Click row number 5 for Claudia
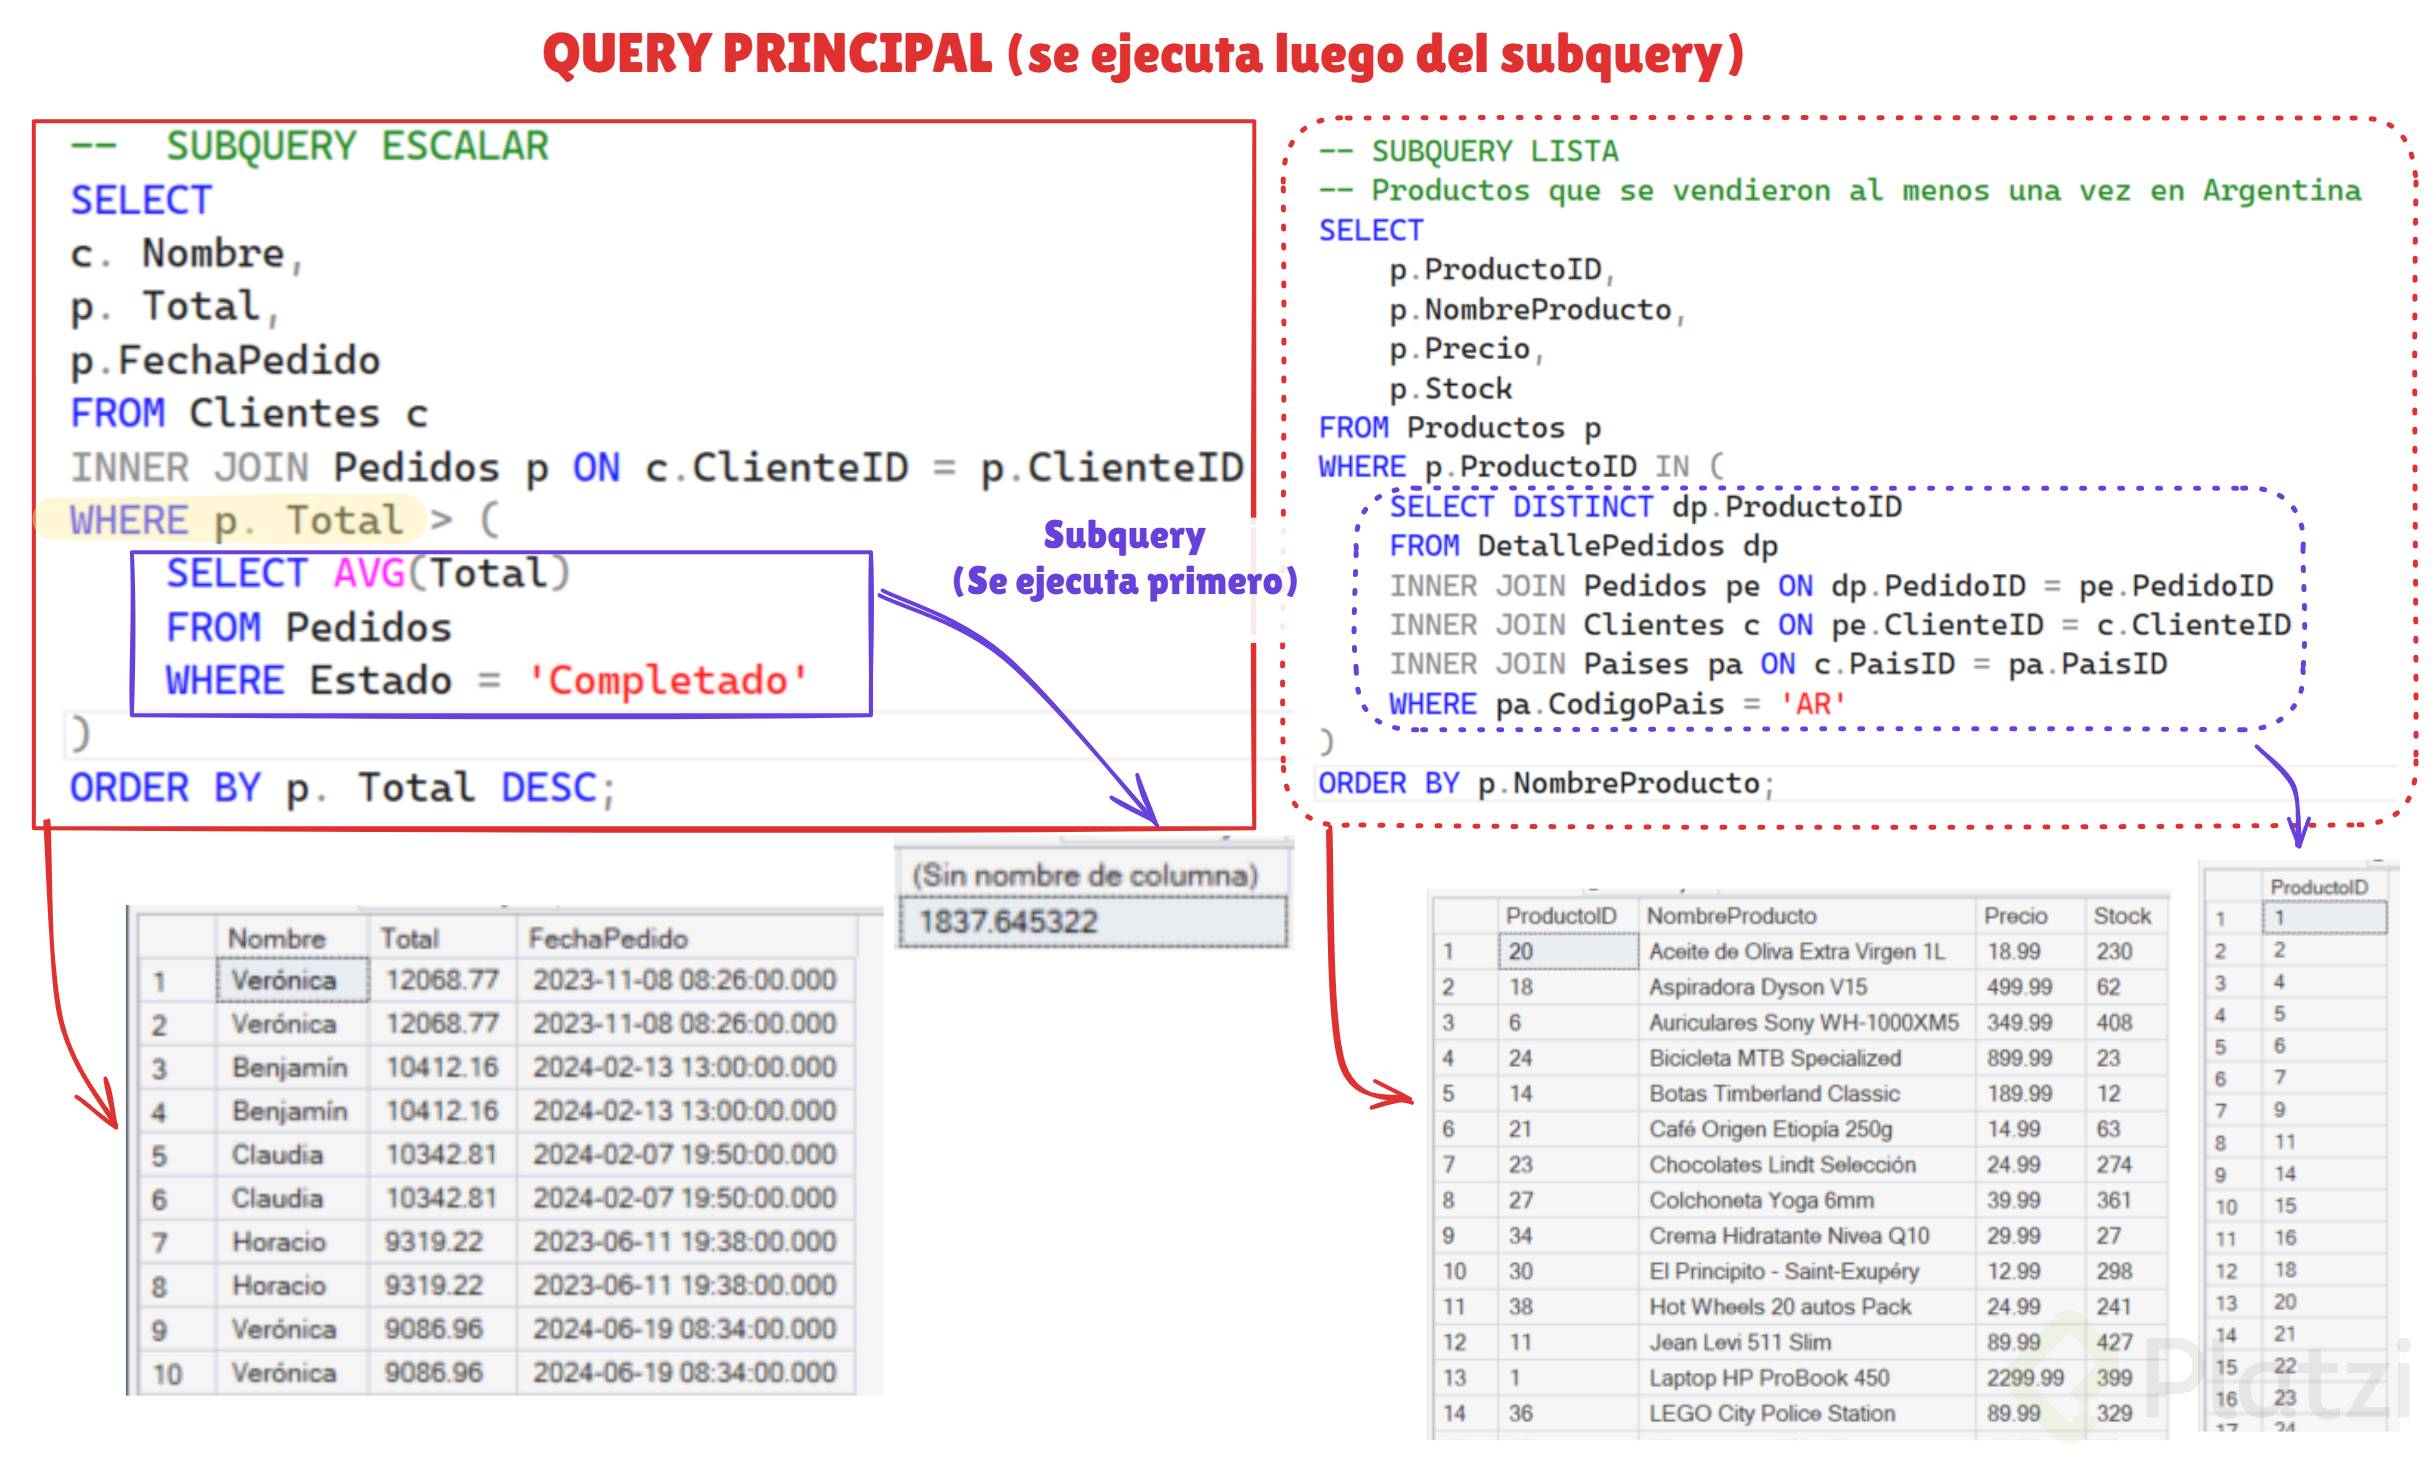2436x1460 pixels. [160, 1156]
